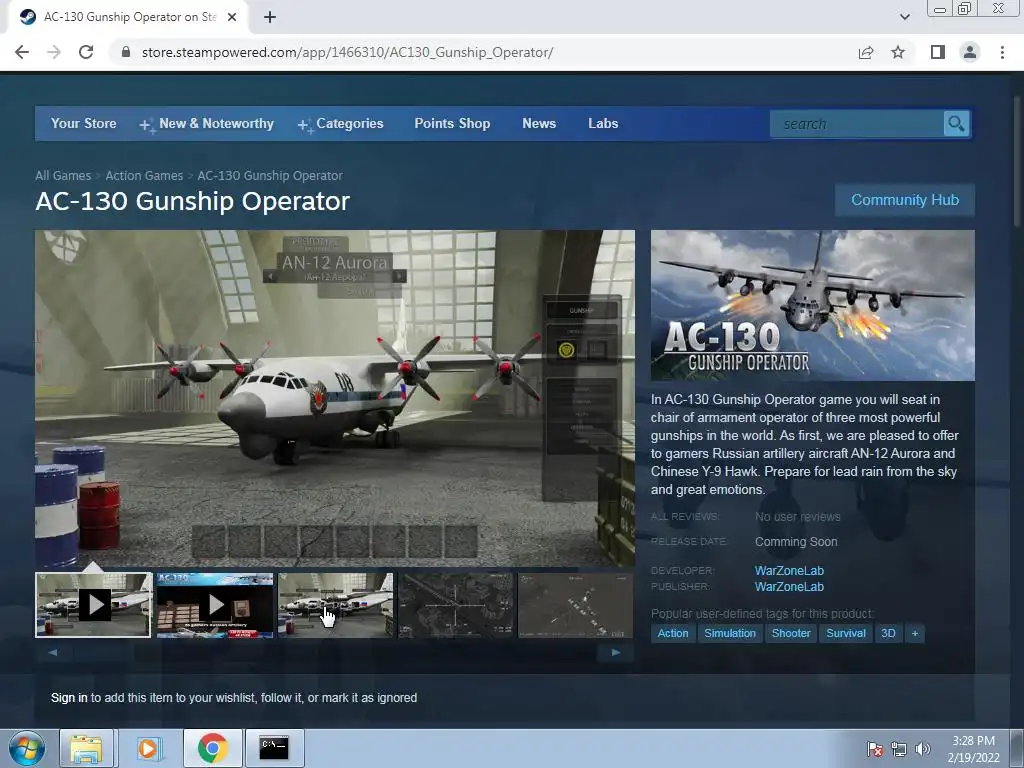The width and height of the screenshot is (1024, 768).
Task: Click the main trailer video player
Action: pos(334,398)
